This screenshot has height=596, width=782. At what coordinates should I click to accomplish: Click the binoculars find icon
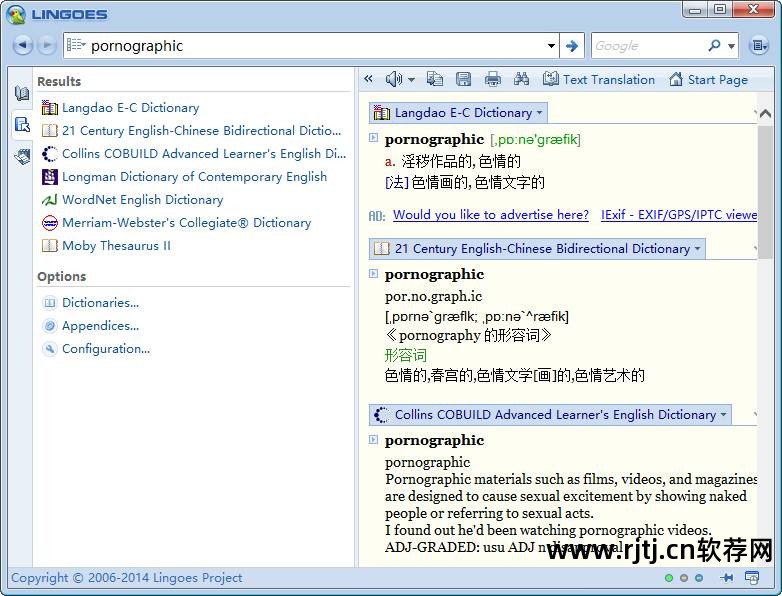(521, 79)
